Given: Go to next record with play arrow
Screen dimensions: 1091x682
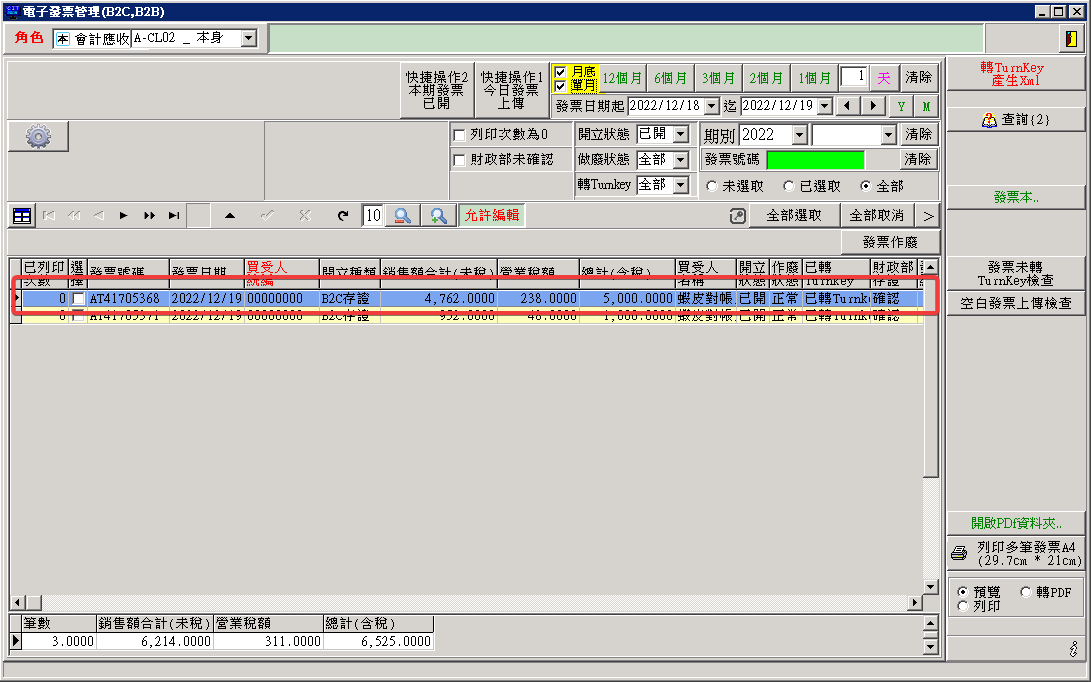Looking at the screenshot, I should click(124, 216).
